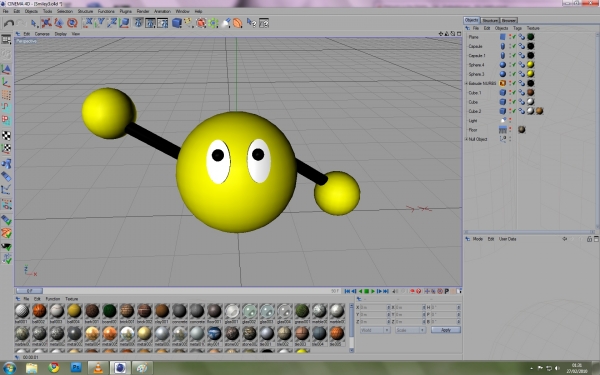This screenshot has width=600, height=375.
Task: Open material manager Function menu
Action: (x=53, y=299)
